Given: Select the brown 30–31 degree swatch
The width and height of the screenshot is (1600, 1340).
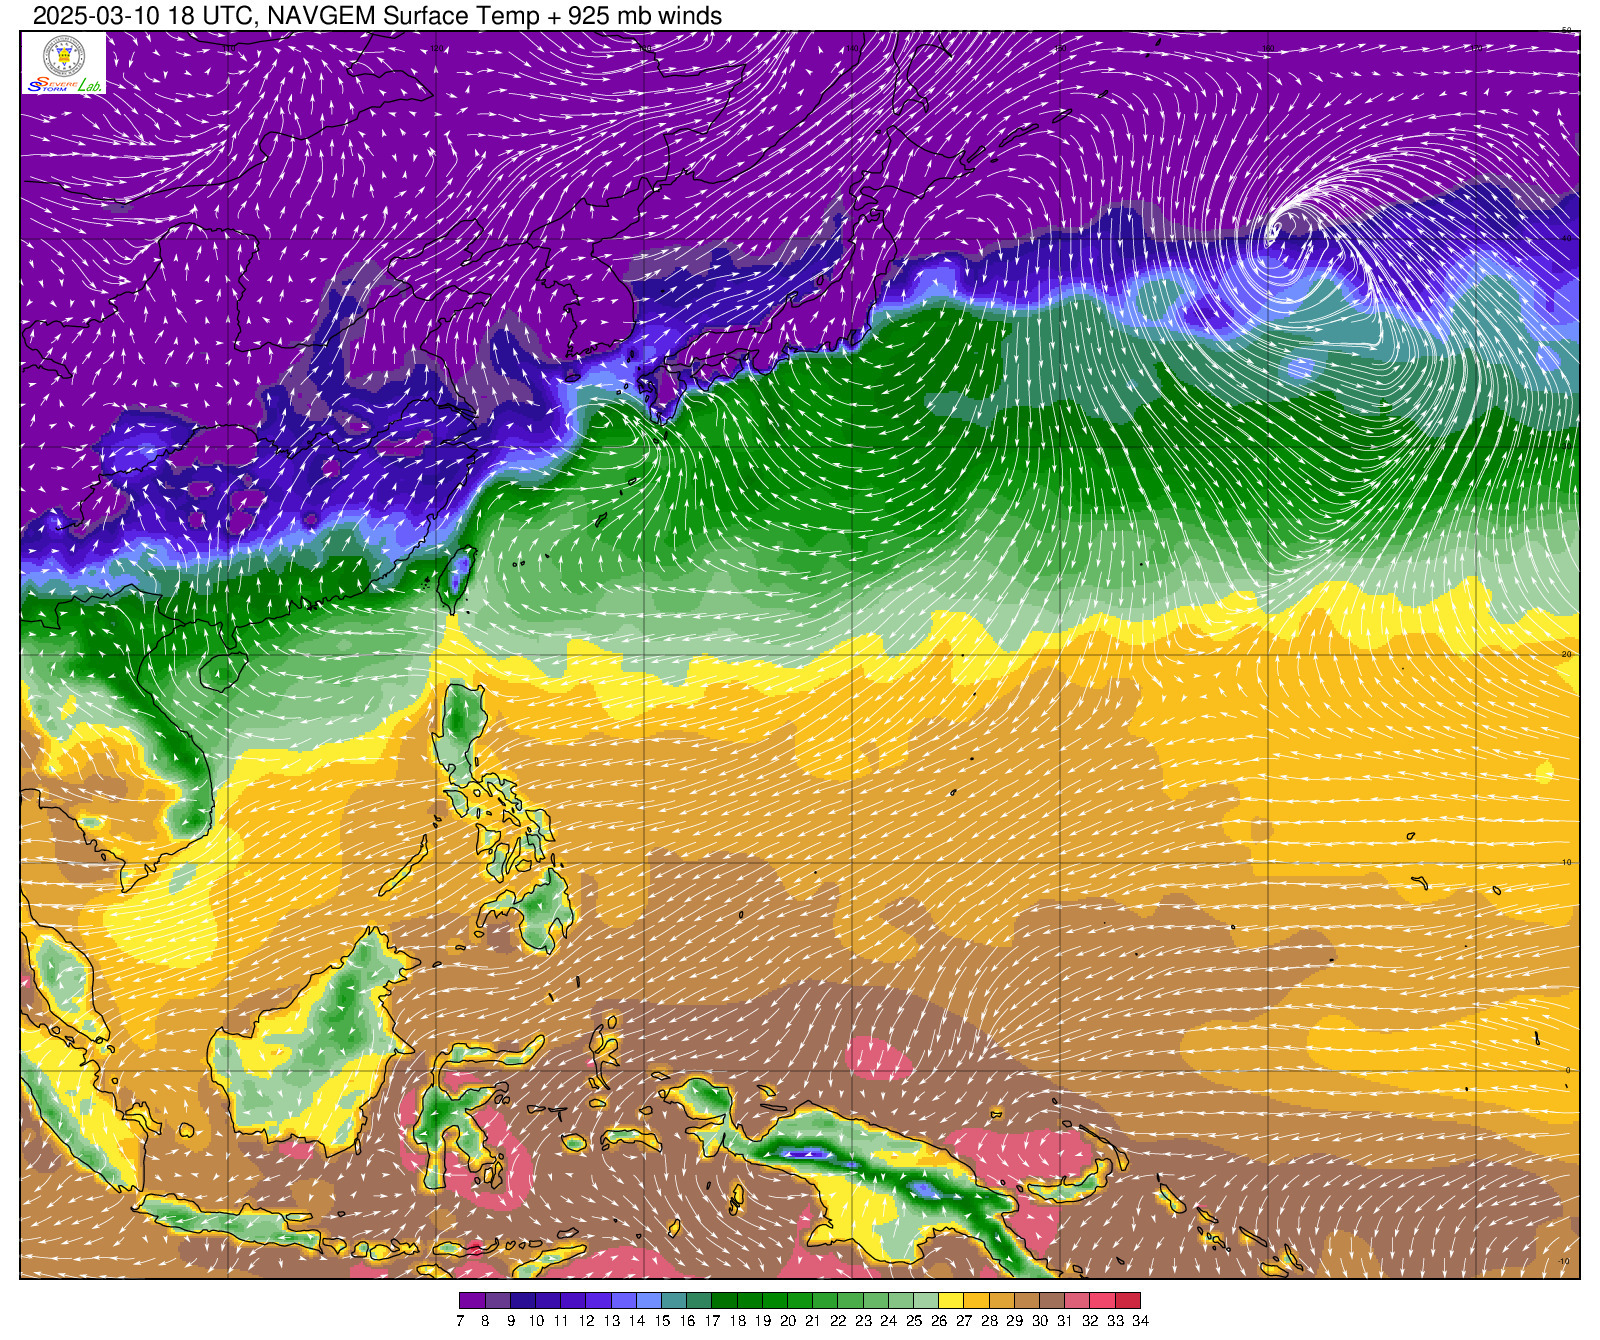Looking at the screenshot, I should (1052, 1300).
